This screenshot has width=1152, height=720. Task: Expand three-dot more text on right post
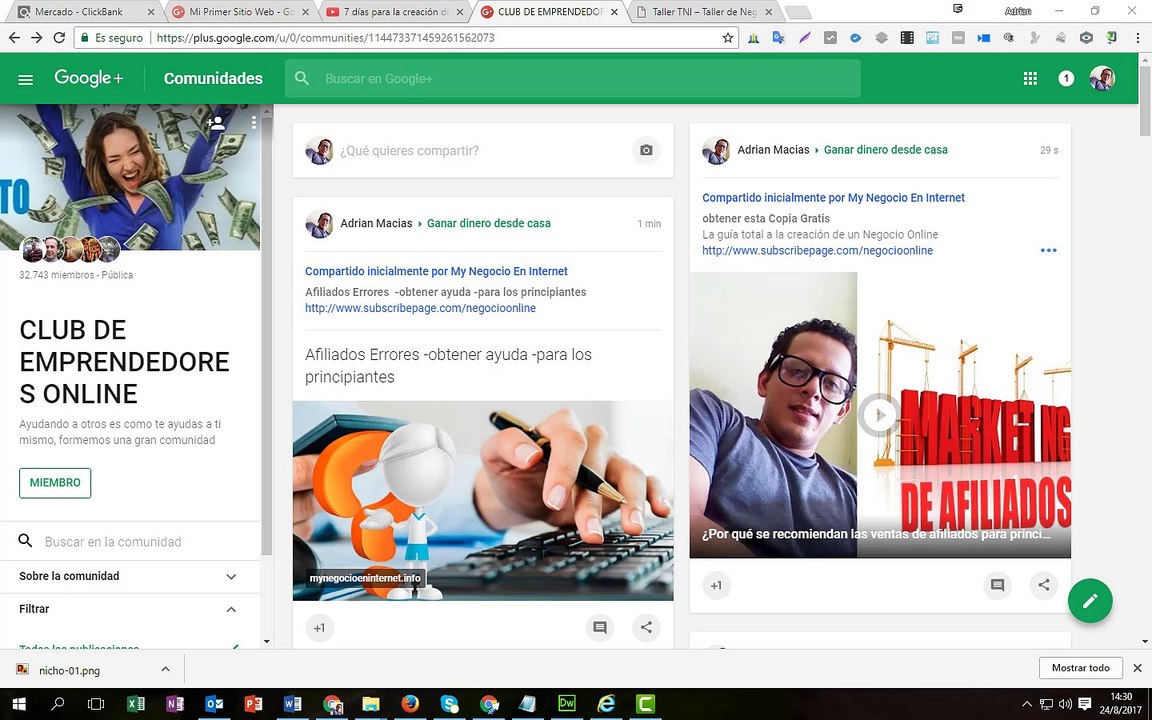[1048, 251]
